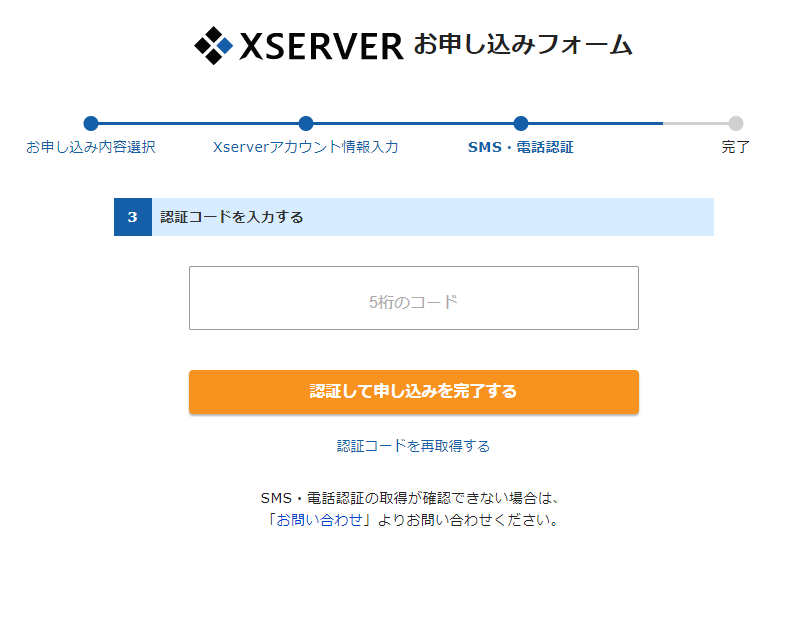
Task: Open the お問い合わせ contact link
Action: coord(320,520)
